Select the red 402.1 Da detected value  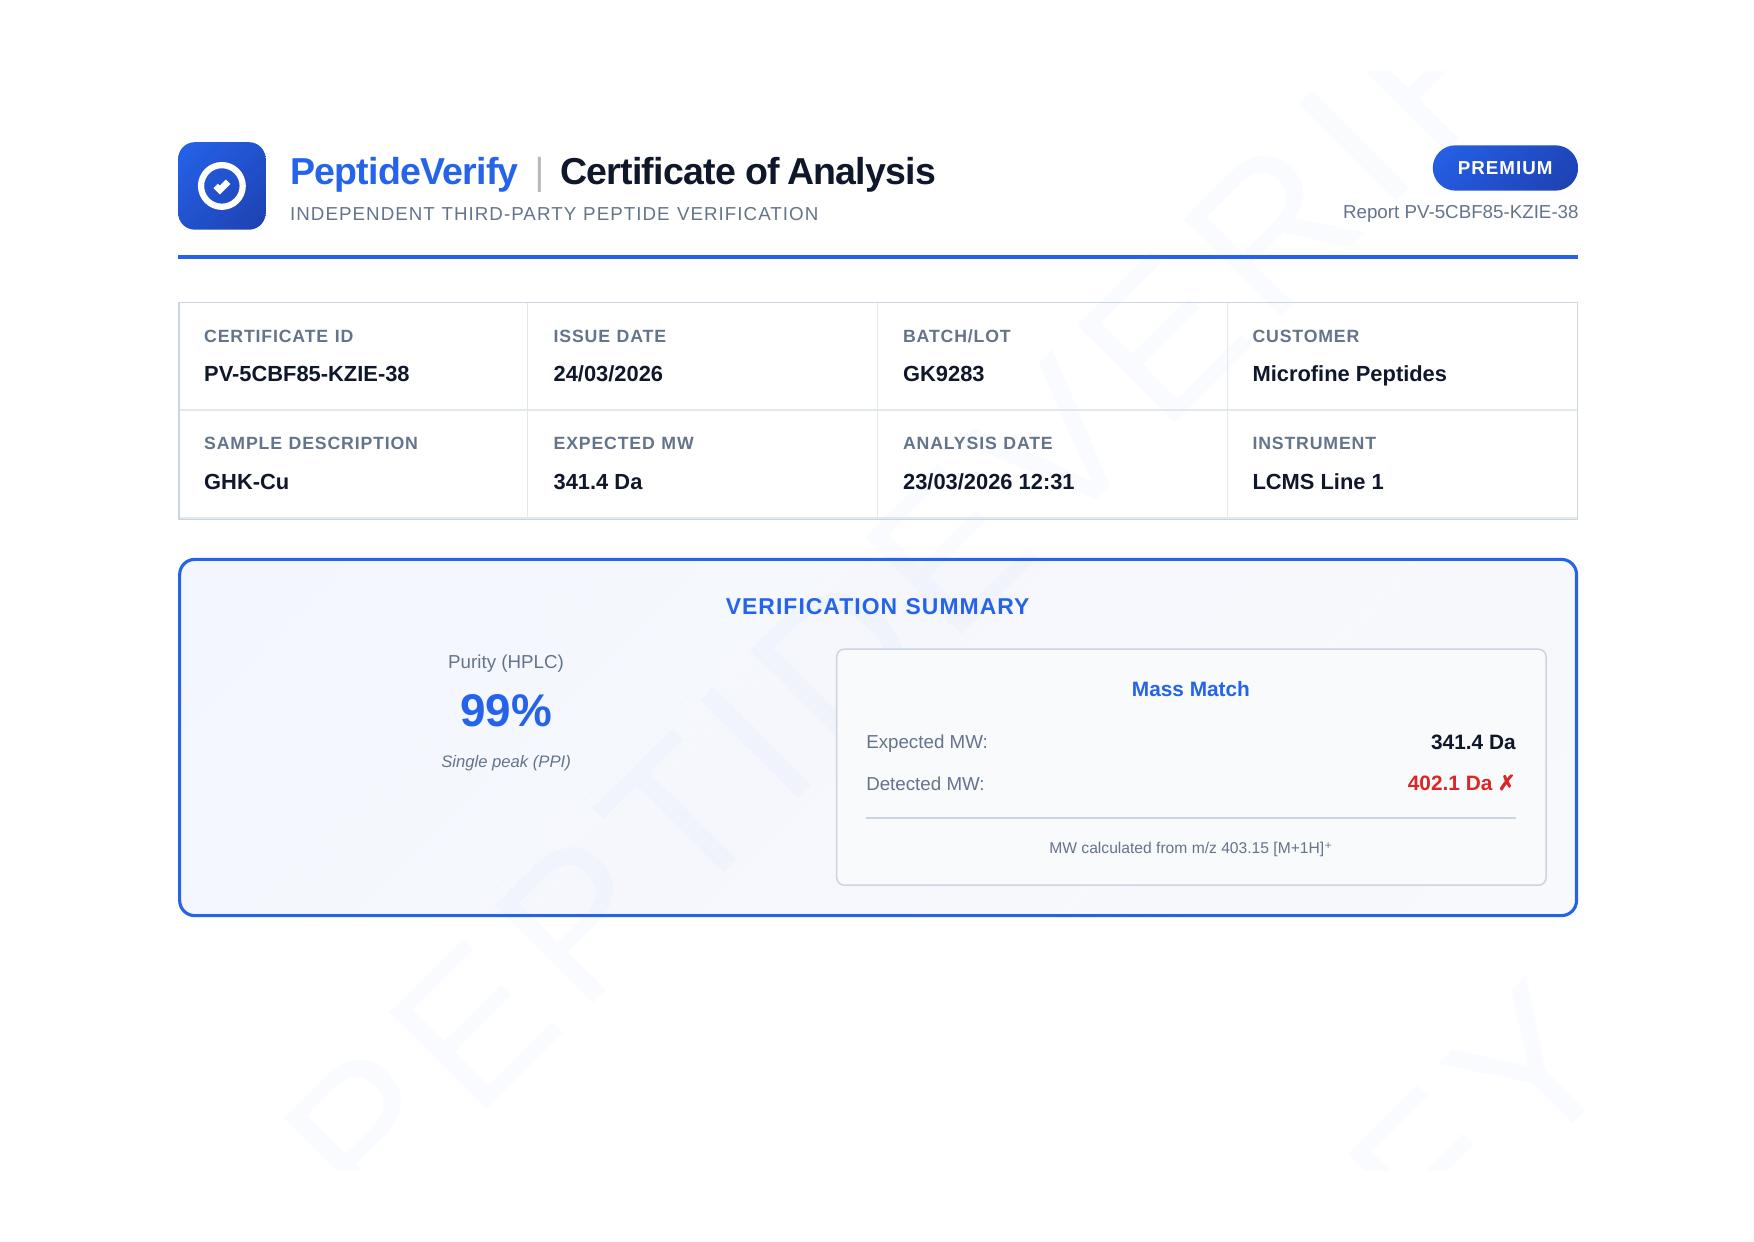click(1450, 783)
